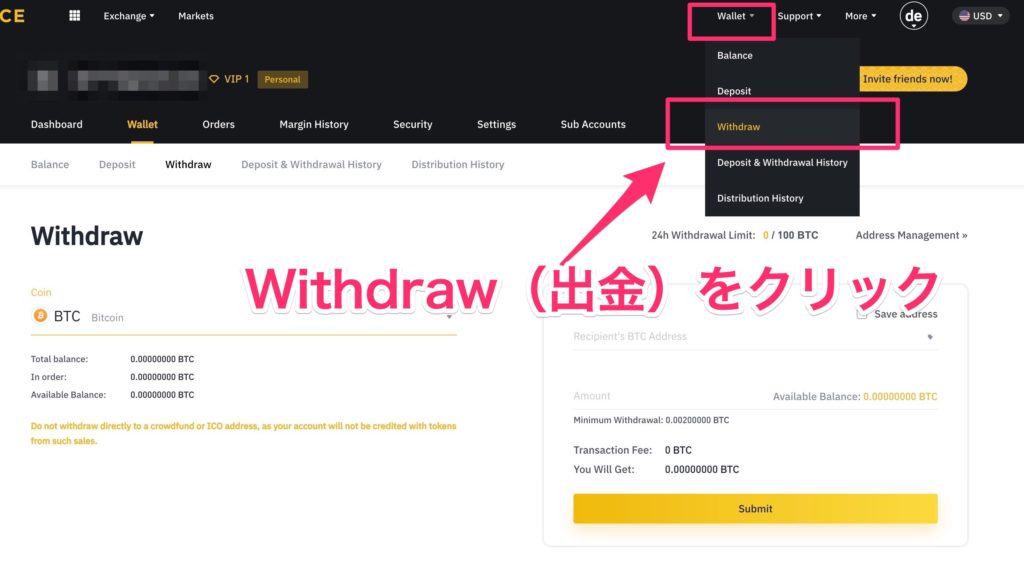Open the Sub Accounts tab

592,124
